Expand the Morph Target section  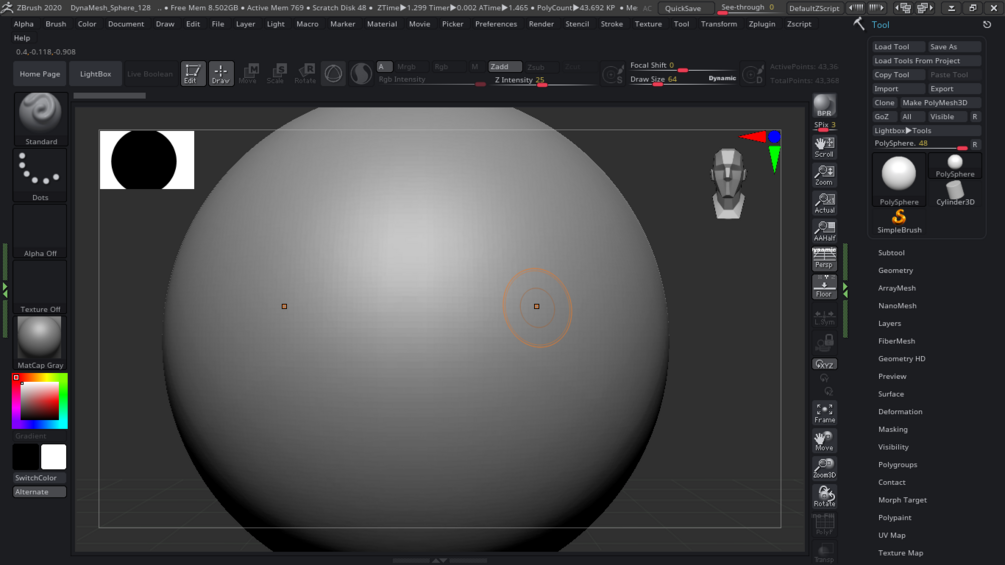point(902,500)
